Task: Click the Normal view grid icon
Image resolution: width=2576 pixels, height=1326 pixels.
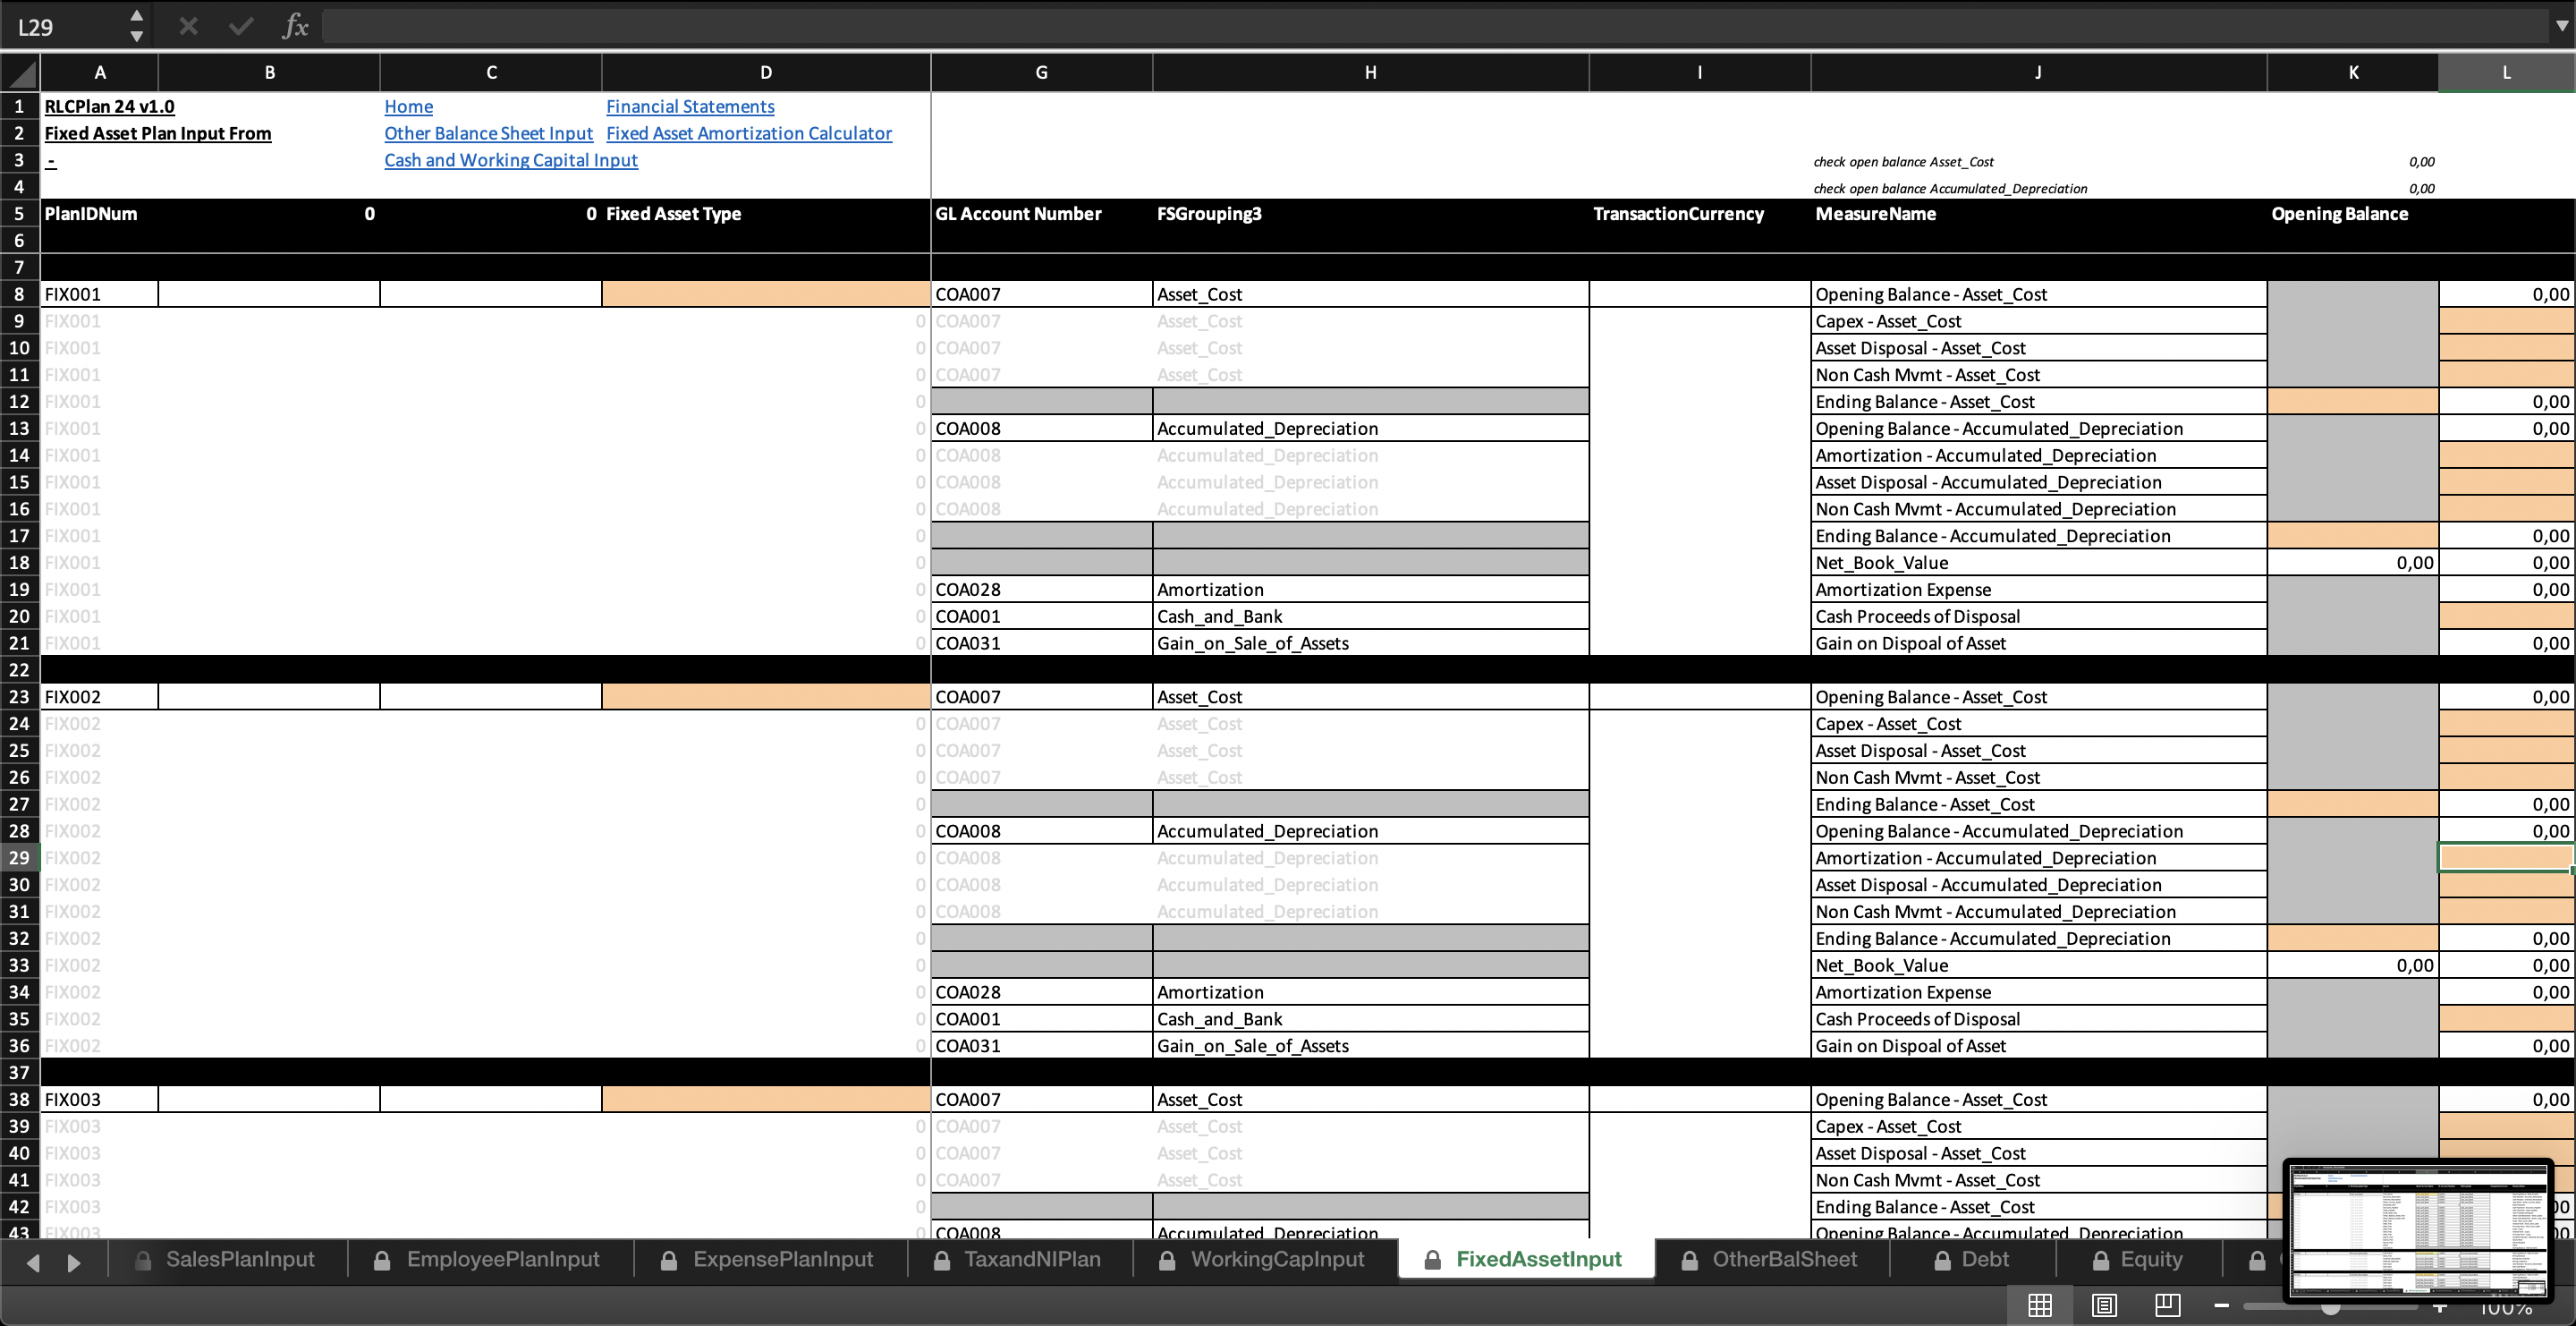Action: pos(2040,1305)
